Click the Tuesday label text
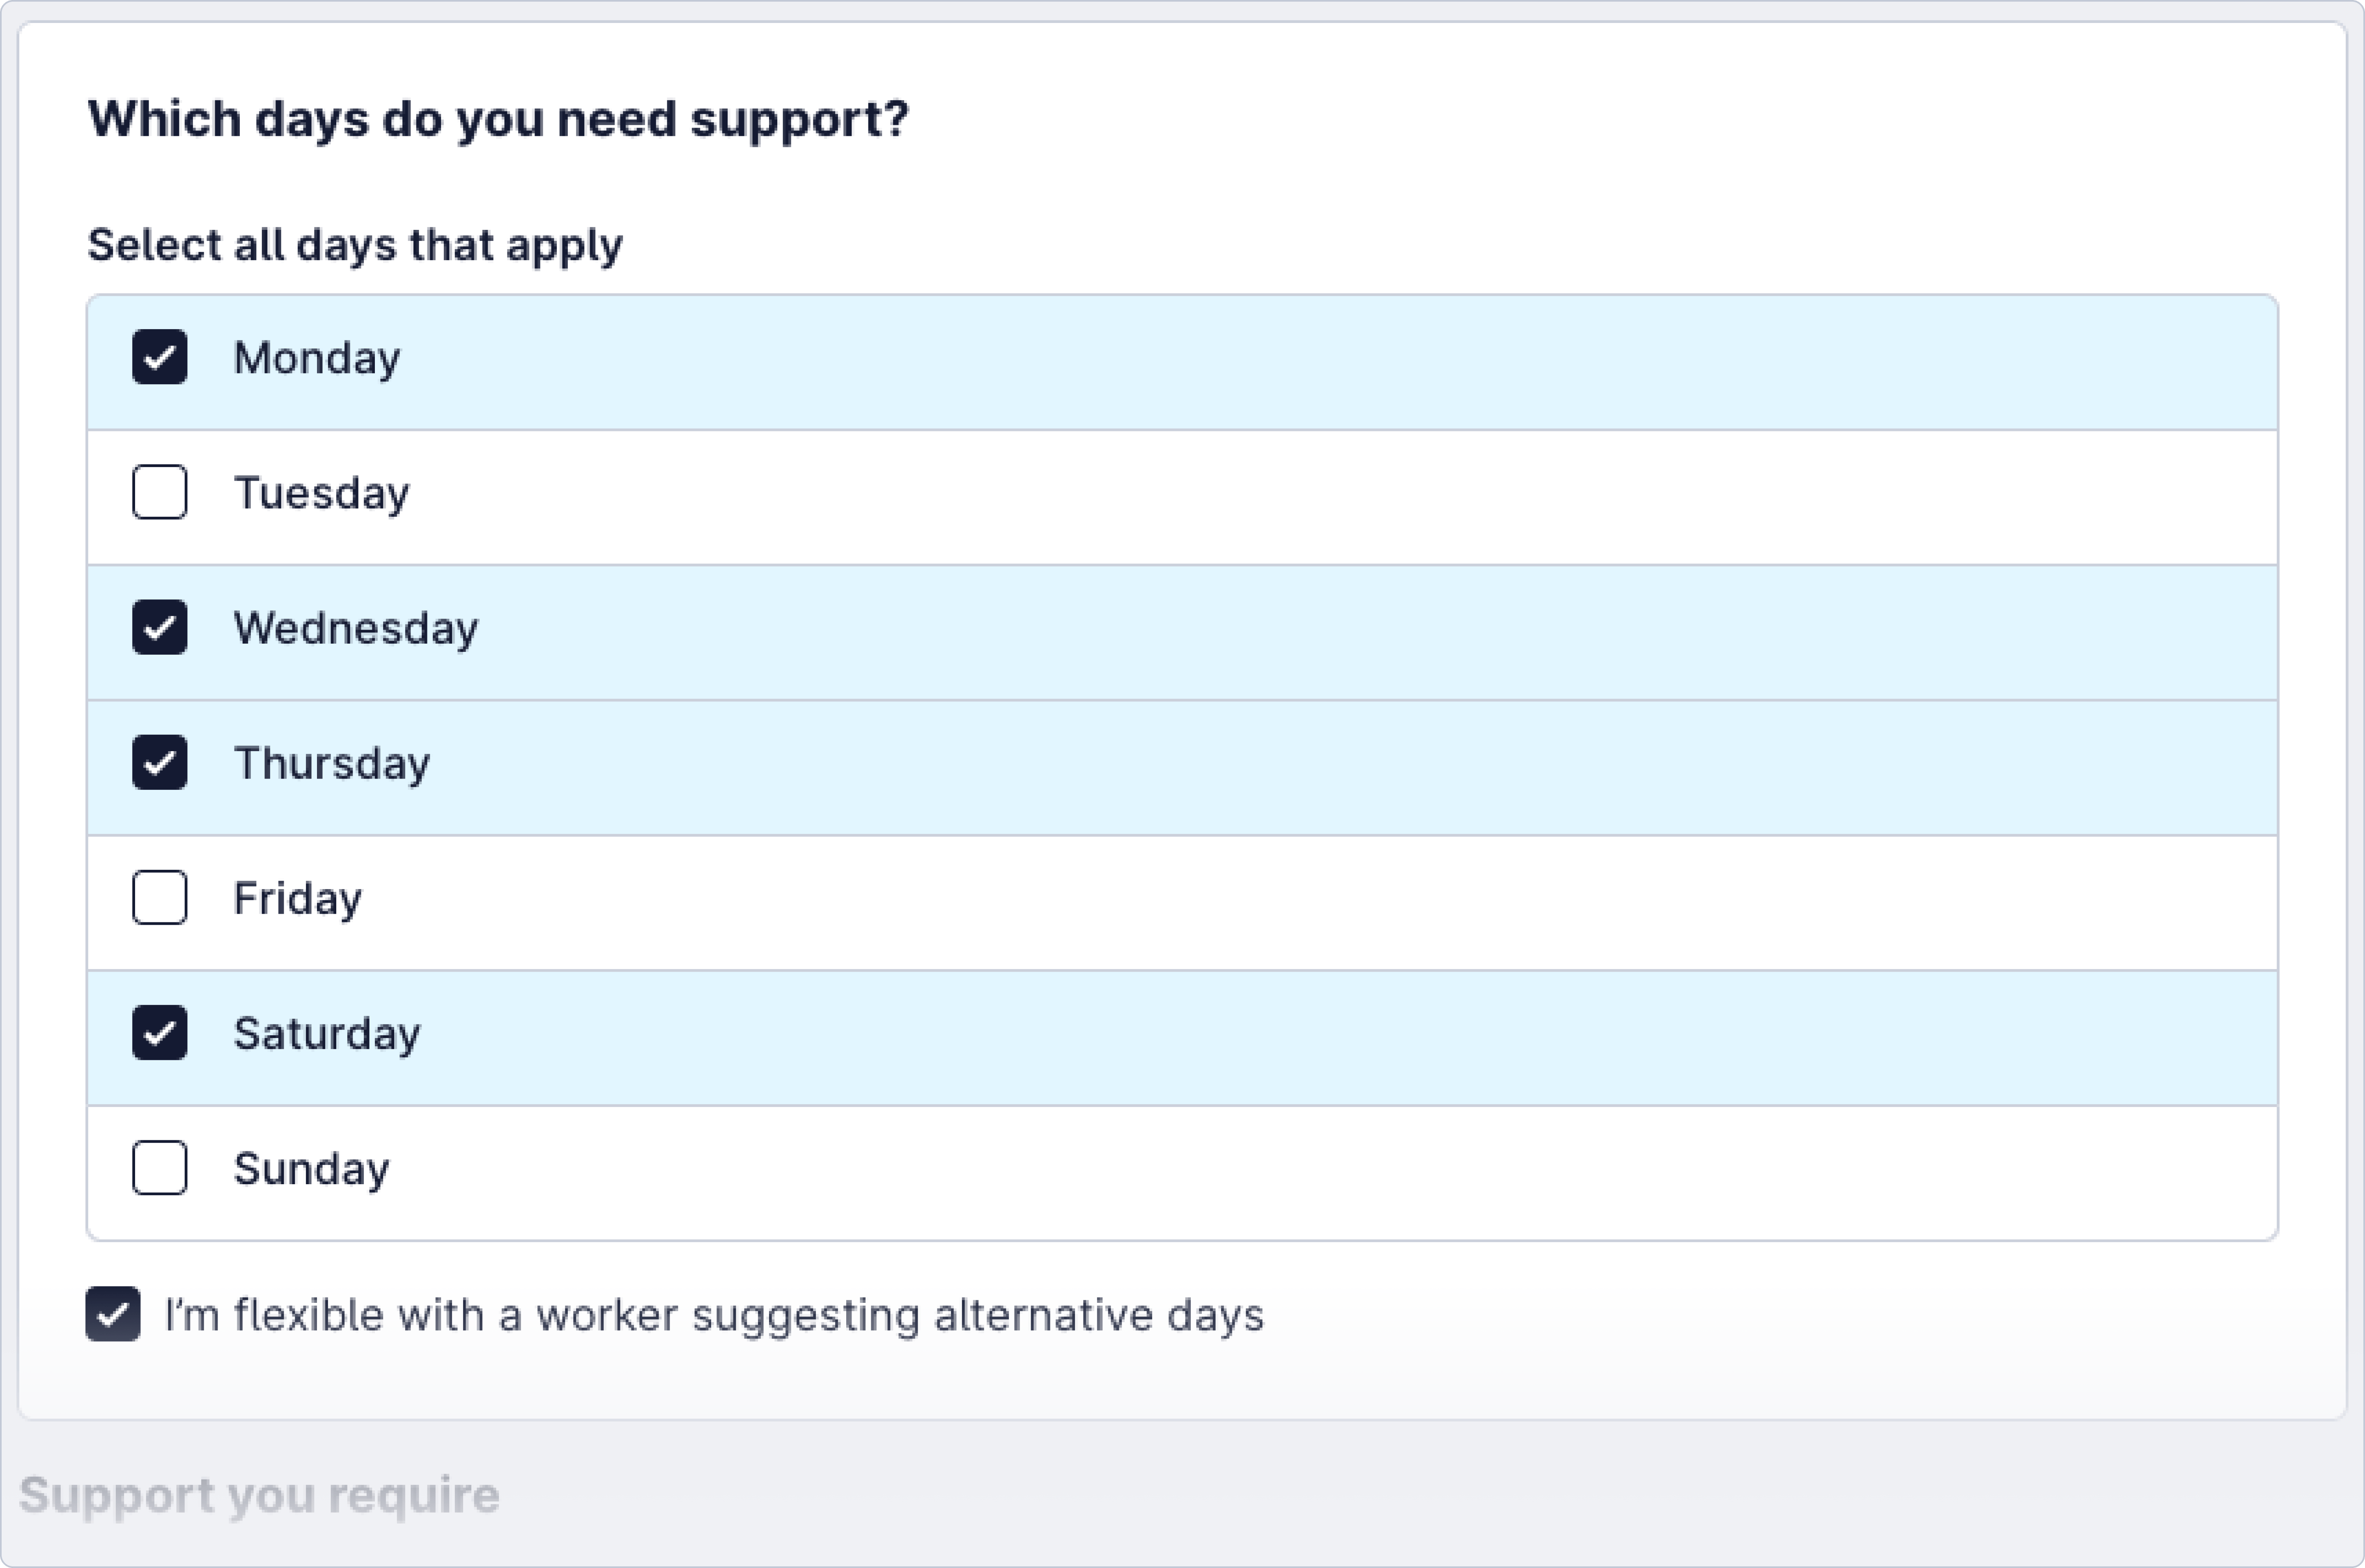 [321, 493]
